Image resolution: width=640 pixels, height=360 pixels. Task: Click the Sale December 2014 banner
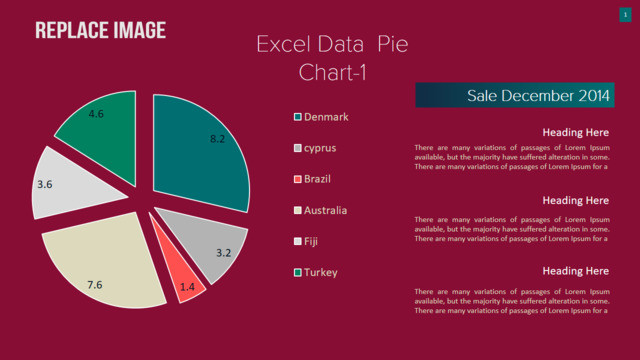tap(515, 95)
